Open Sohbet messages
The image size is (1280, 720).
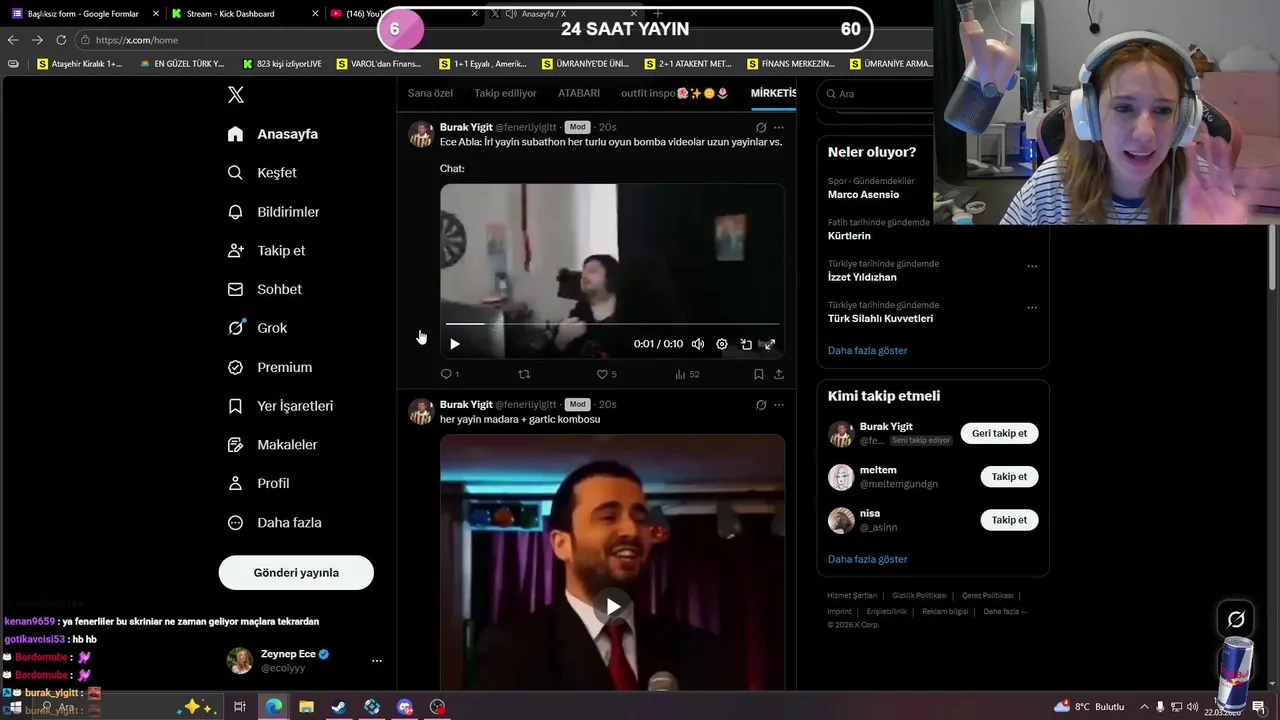point(264,289)
